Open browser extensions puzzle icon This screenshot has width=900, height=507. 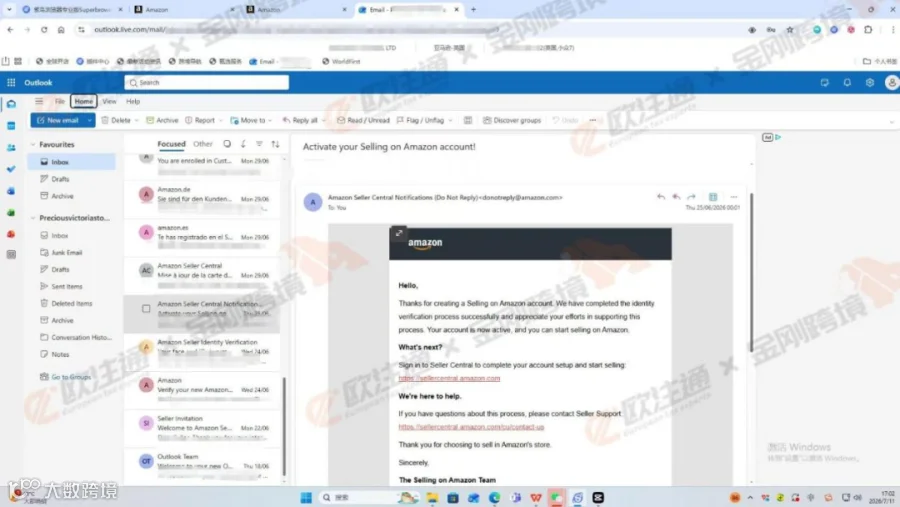[868, 30]
